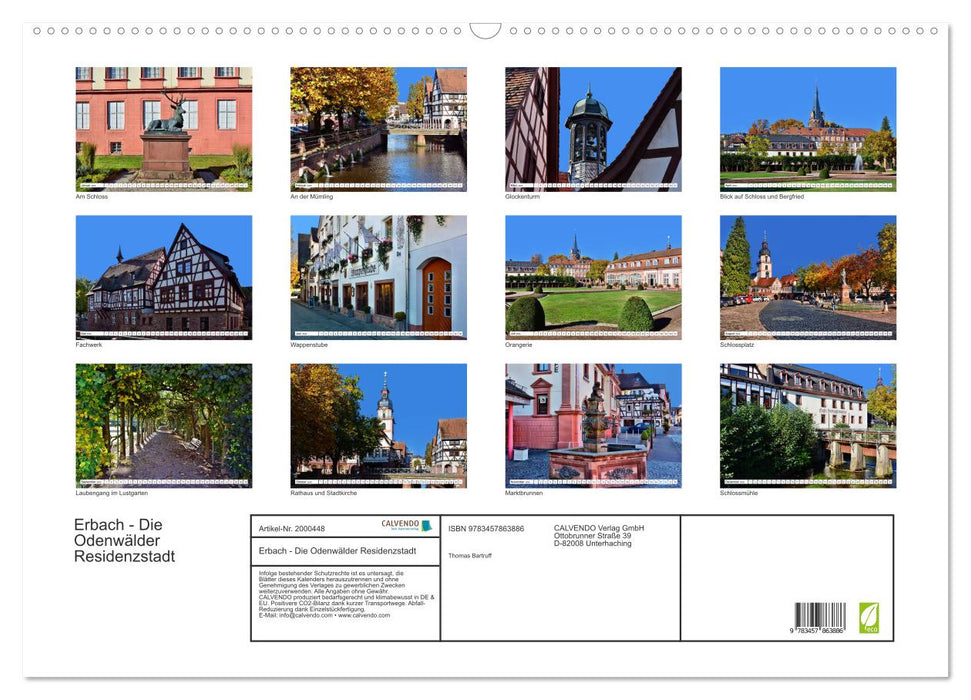Select the Marktbrunnen fountain image
Viewport: 971px width, 700px height.
click(592, 426)
